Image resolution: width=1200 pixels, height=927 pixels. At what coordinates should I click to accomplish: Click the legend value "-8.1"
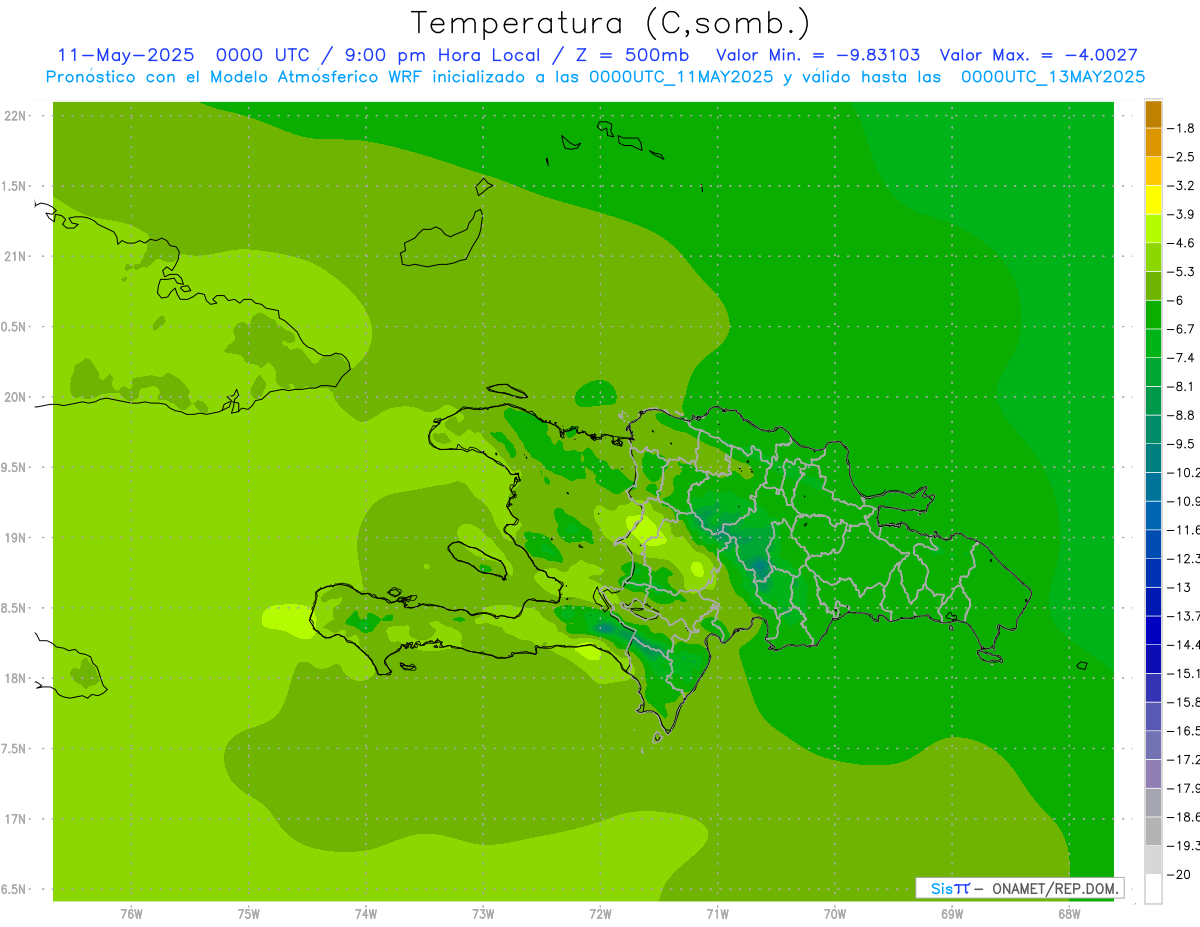[1181, 387]
